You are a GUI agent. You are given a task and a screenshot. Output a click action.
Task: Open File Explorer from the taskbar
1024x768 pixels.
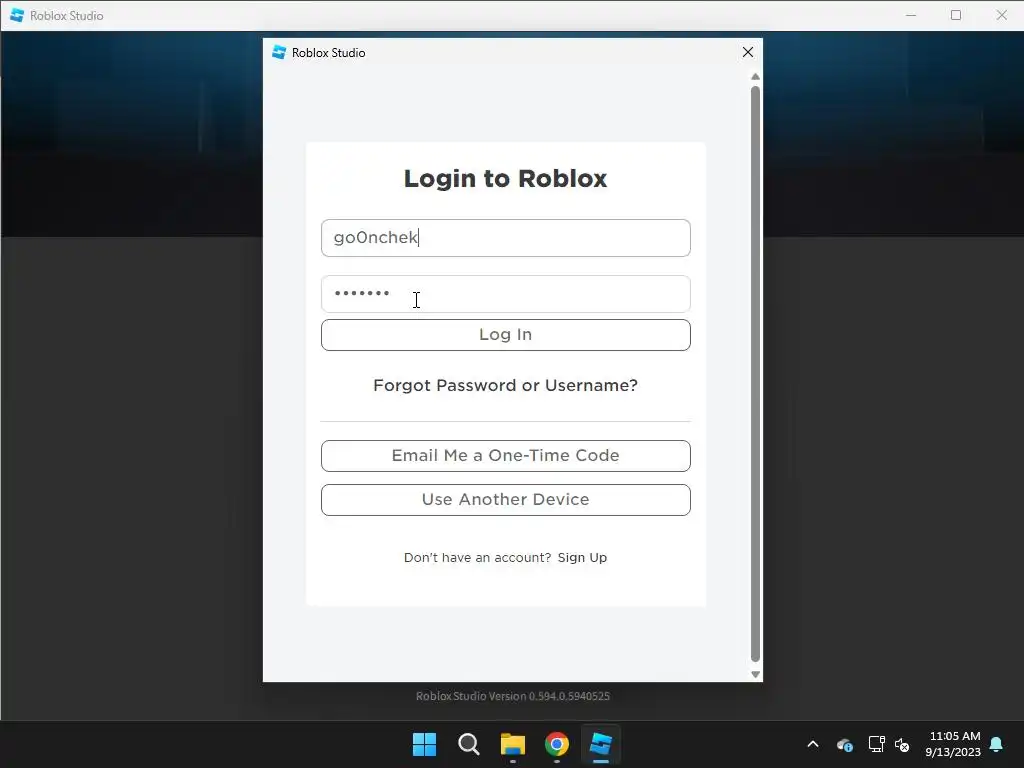(513, 744)
